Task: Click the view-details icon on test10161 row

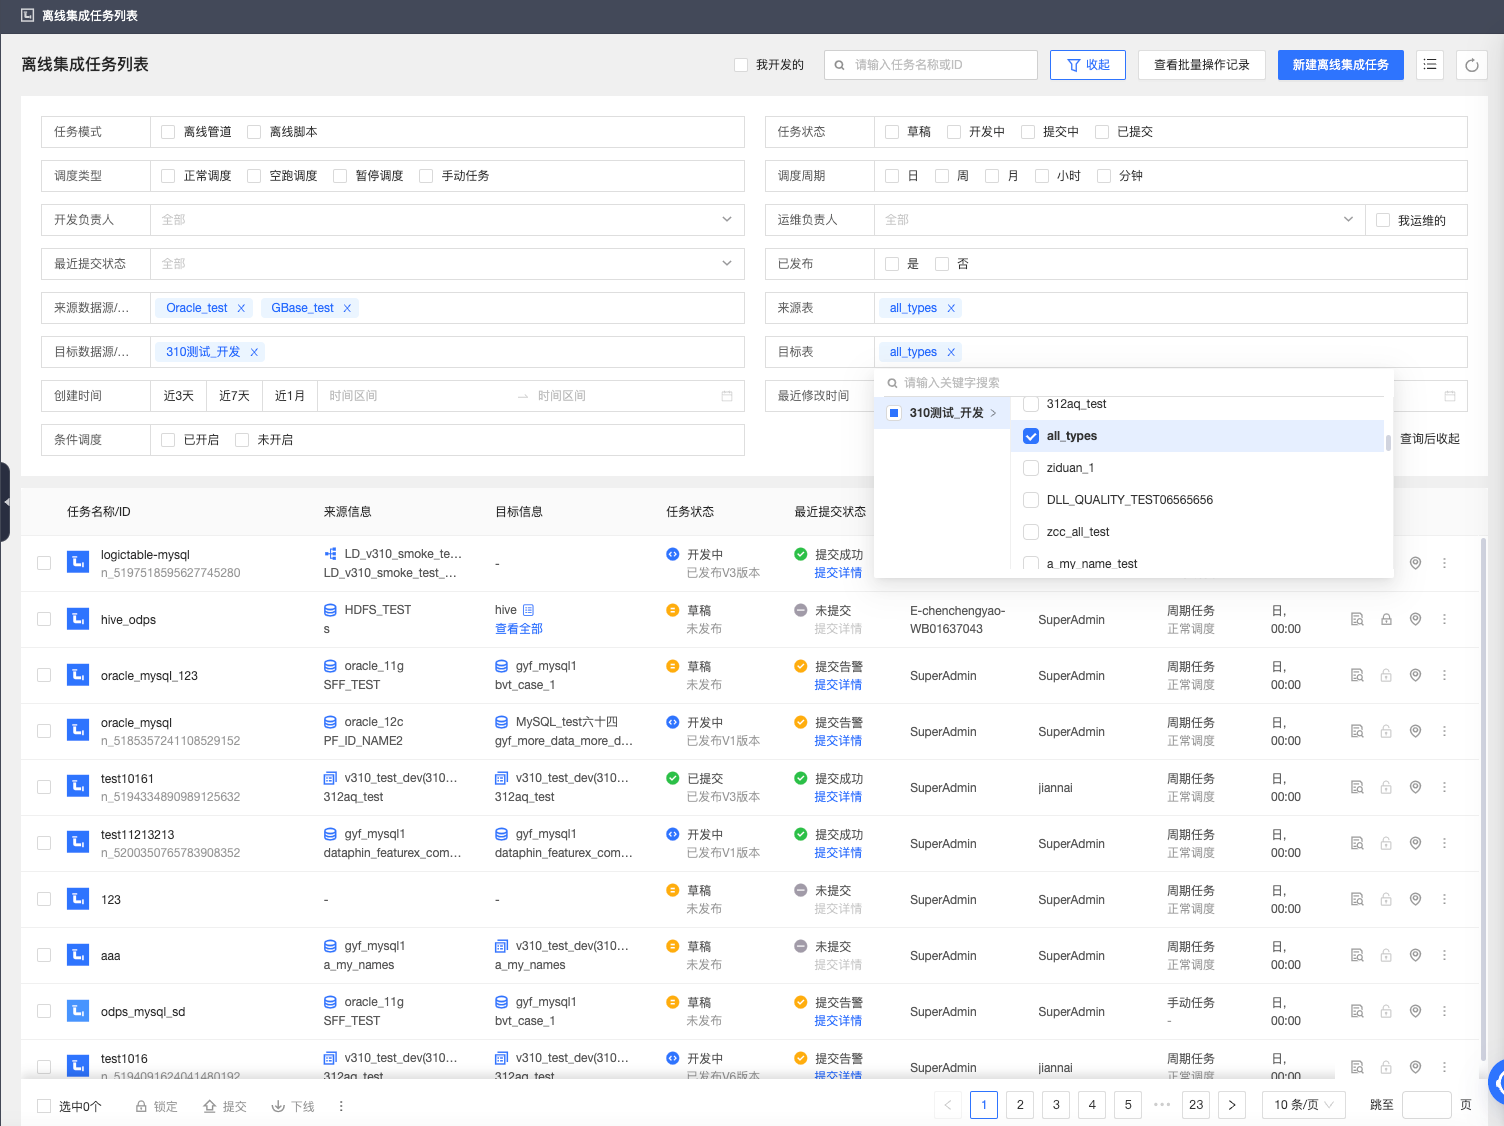Action: 1357,787
